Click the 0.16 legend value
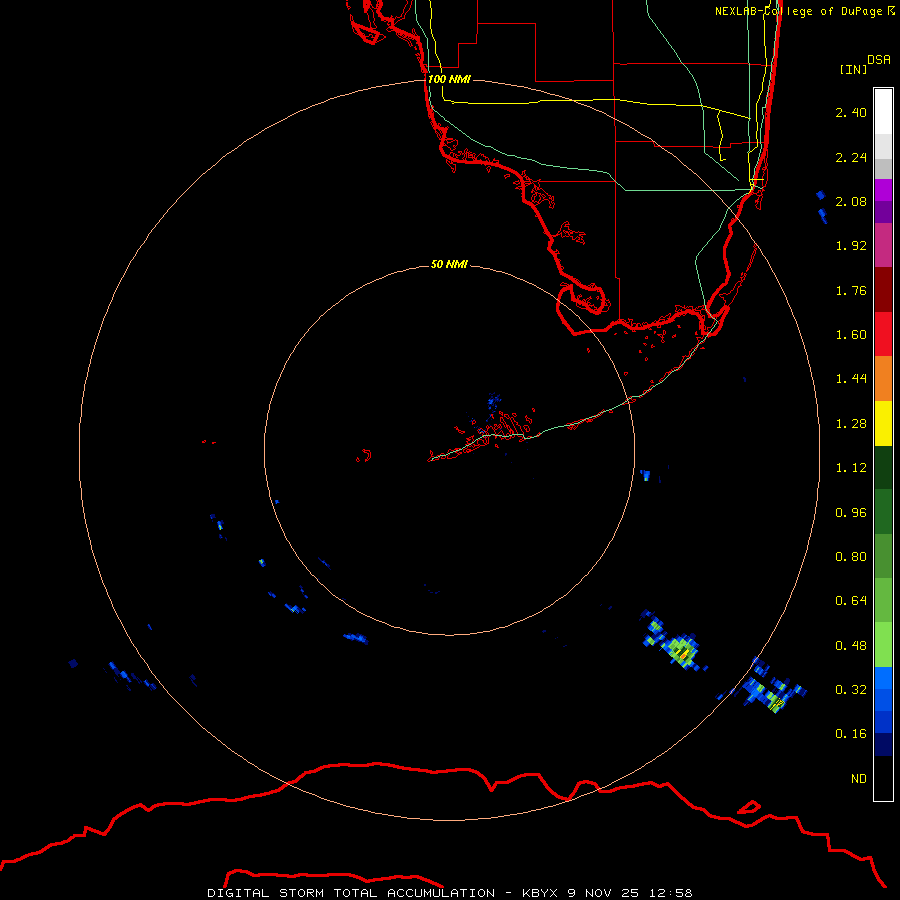This screenshot has width=900, height=900. point(851,734)
